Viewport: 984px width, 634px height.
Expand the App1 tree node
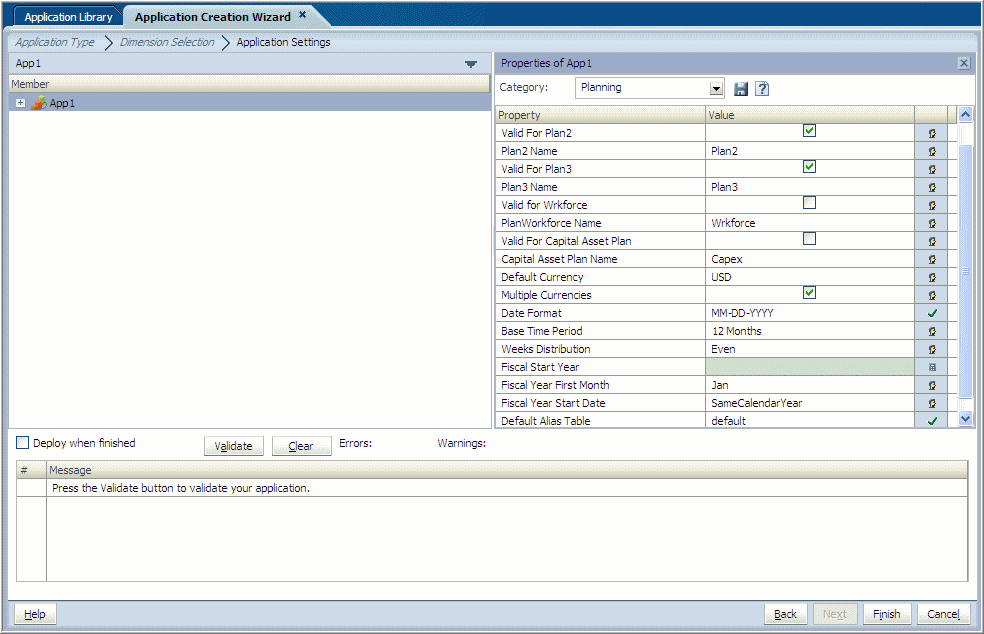(21, 103)
